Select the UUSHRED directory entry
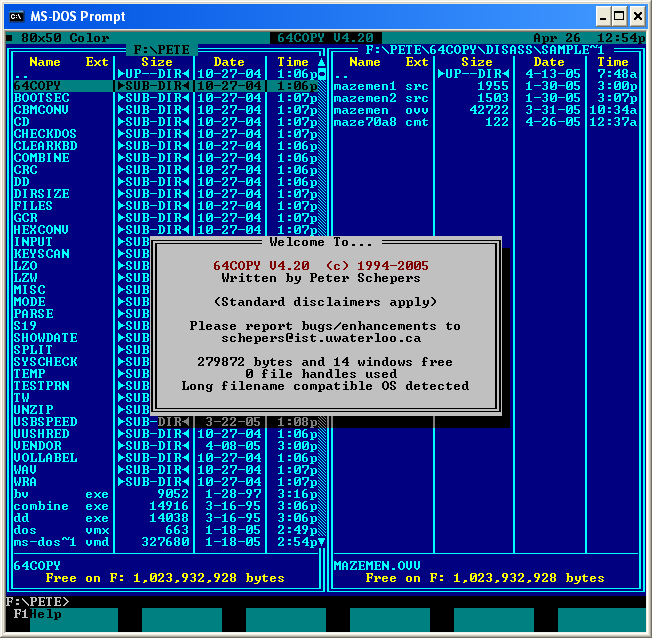Image resolution: width=652 pixels, height=638 pixels. 165,434
